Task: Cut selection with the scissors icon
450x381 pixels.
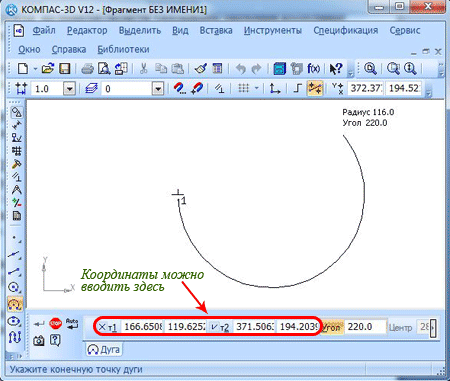Action: 144,69
